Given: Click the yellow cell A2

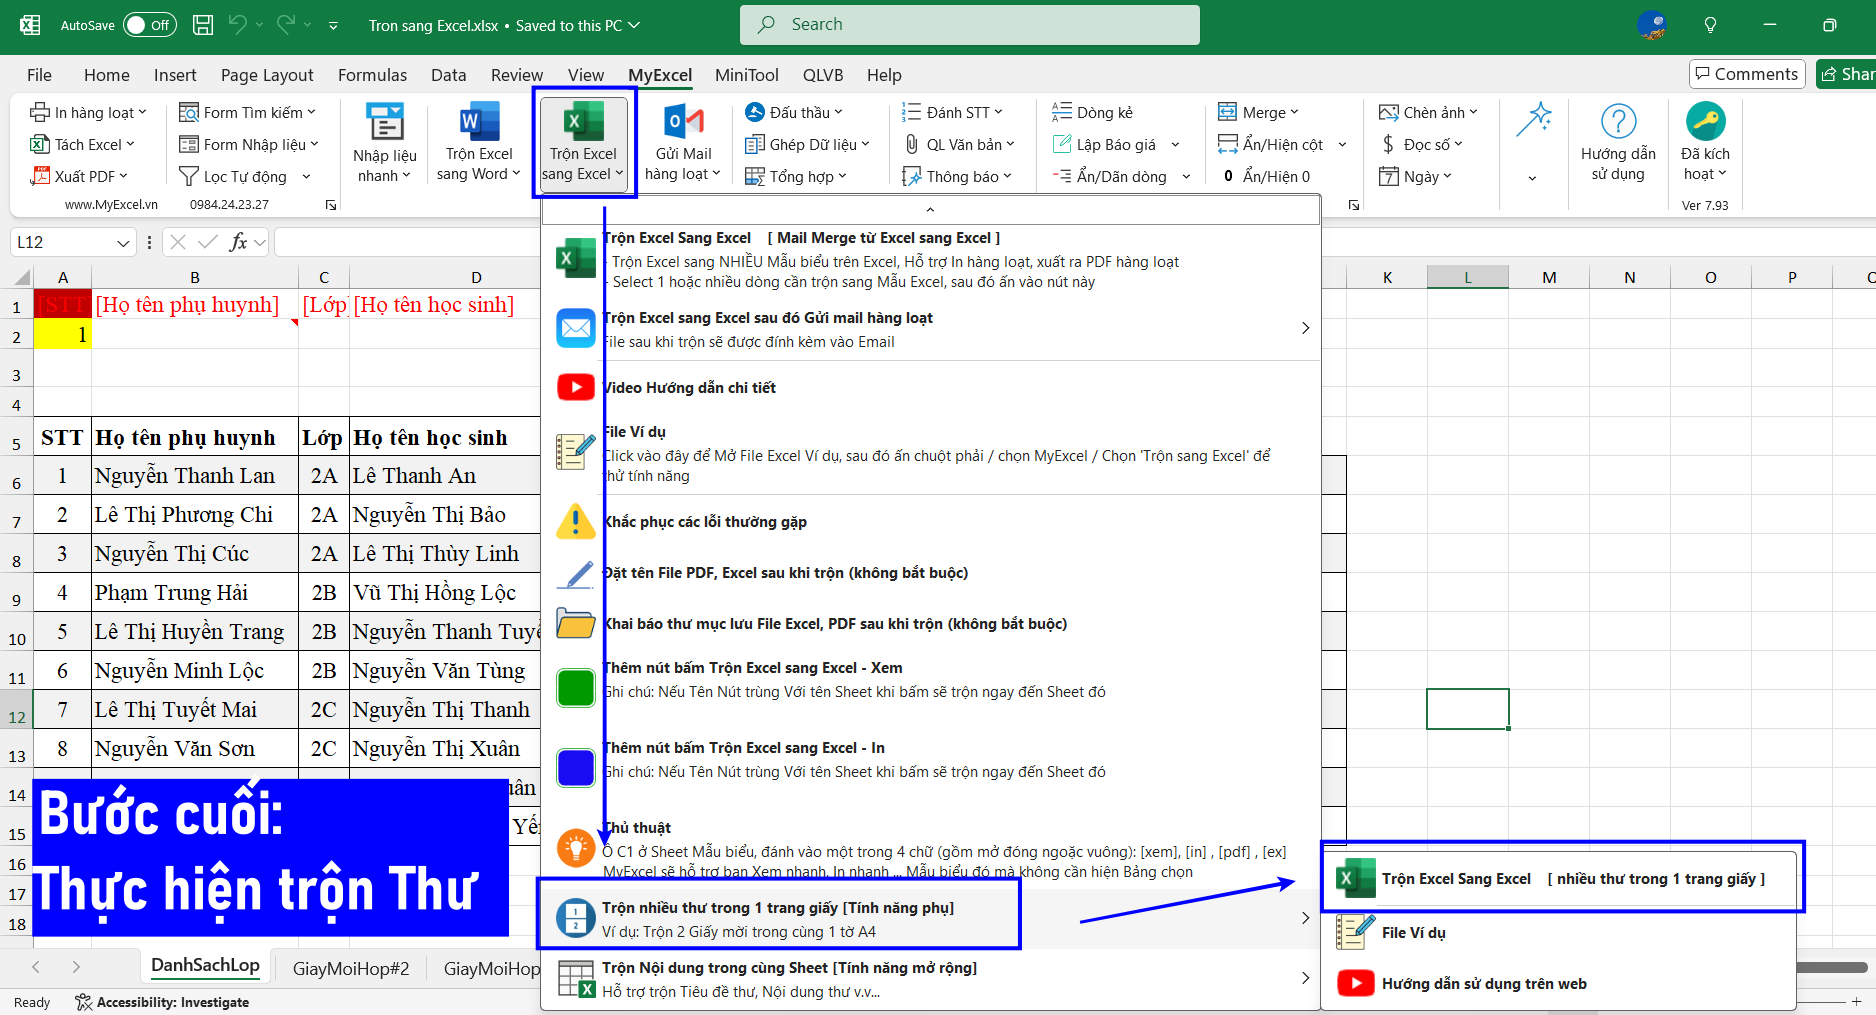Looking at the screenshot, I should tap(62, 335).
